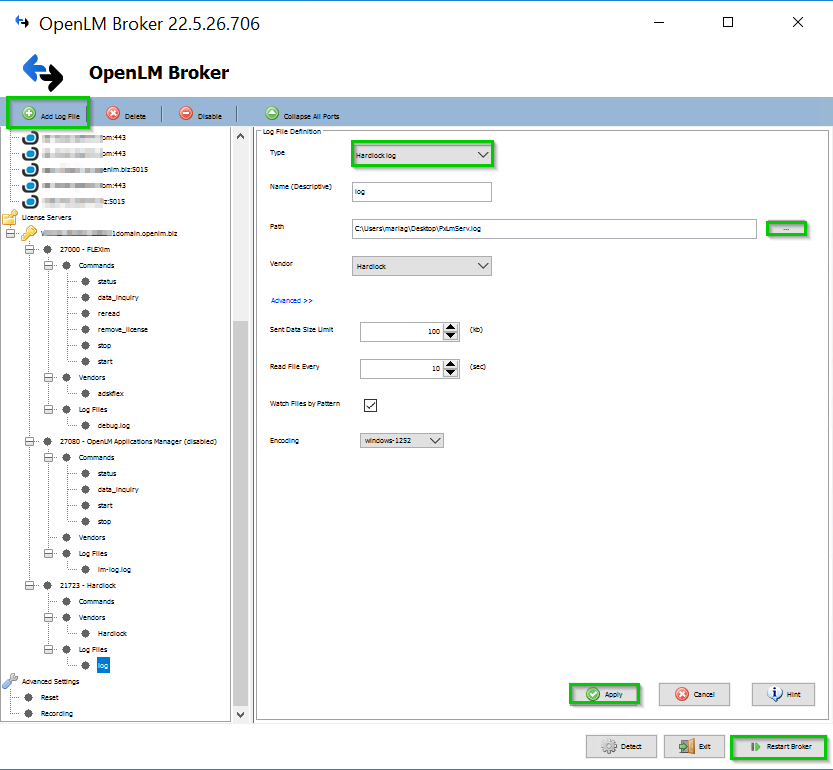Collapse the 27000 - FLEXlm port node
The width and height of the screenshot is (833, 770).
click(x=31, y=249)
